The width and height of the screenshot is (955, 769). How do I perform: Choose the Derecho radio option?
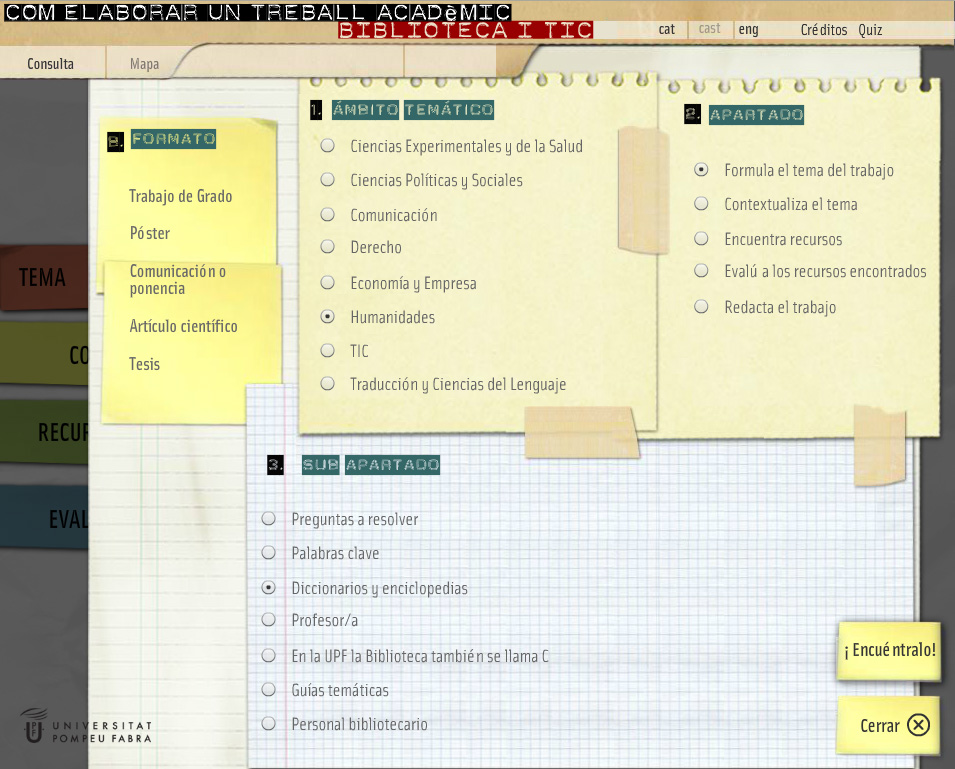click(x=328, y=247)
